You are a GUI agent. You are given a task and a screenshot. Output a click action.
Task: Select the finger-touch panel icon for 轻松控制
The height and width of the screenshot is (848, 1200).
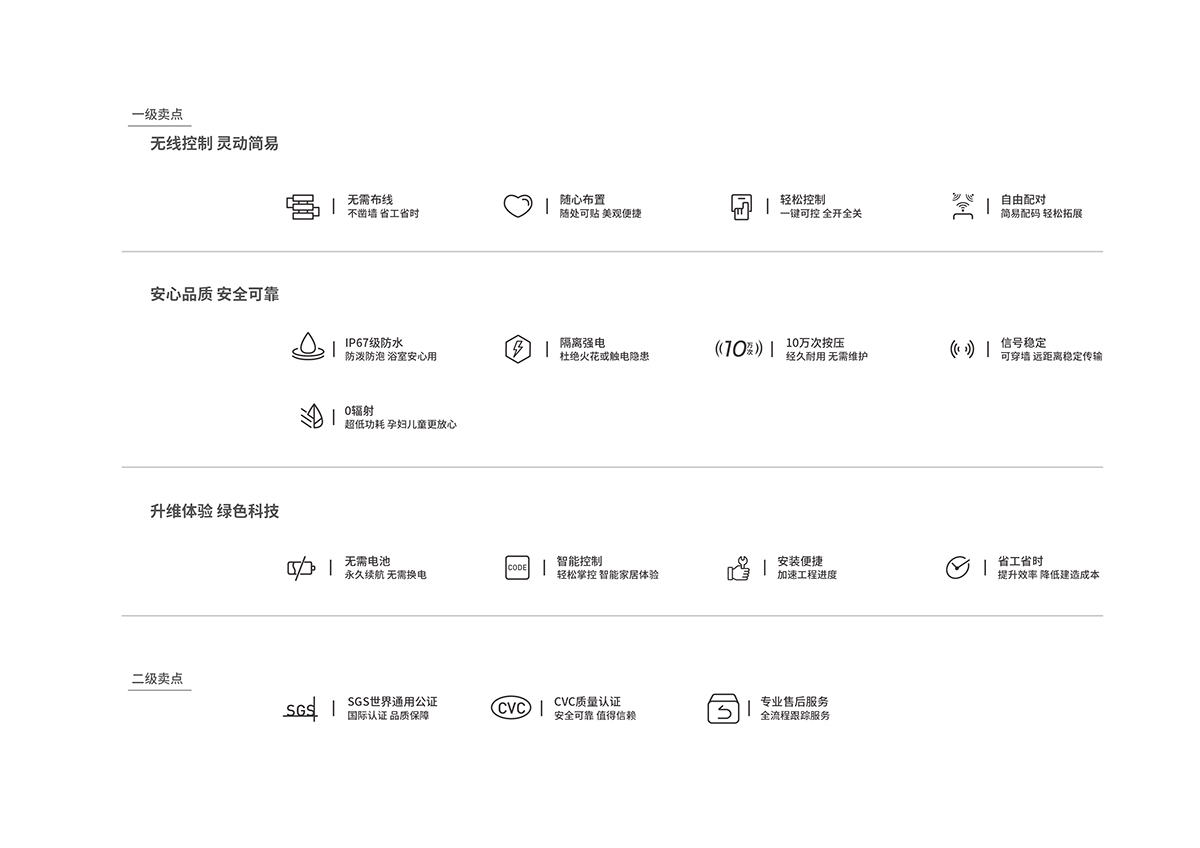tap(740, 206)
